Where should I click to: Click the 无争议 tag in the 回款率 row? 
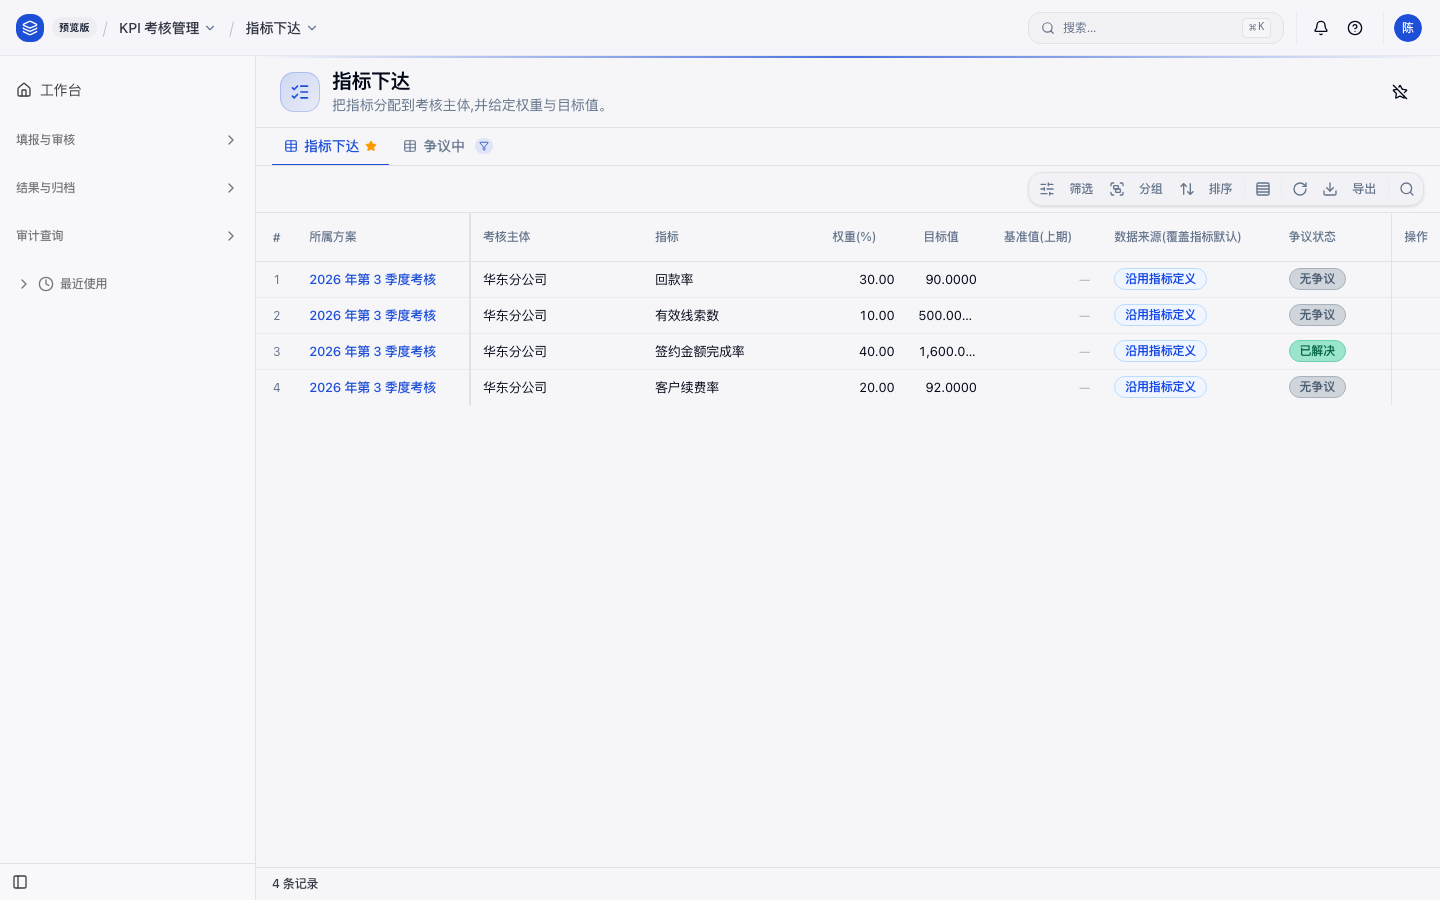pyautogui.click(x=1317, y=279)
